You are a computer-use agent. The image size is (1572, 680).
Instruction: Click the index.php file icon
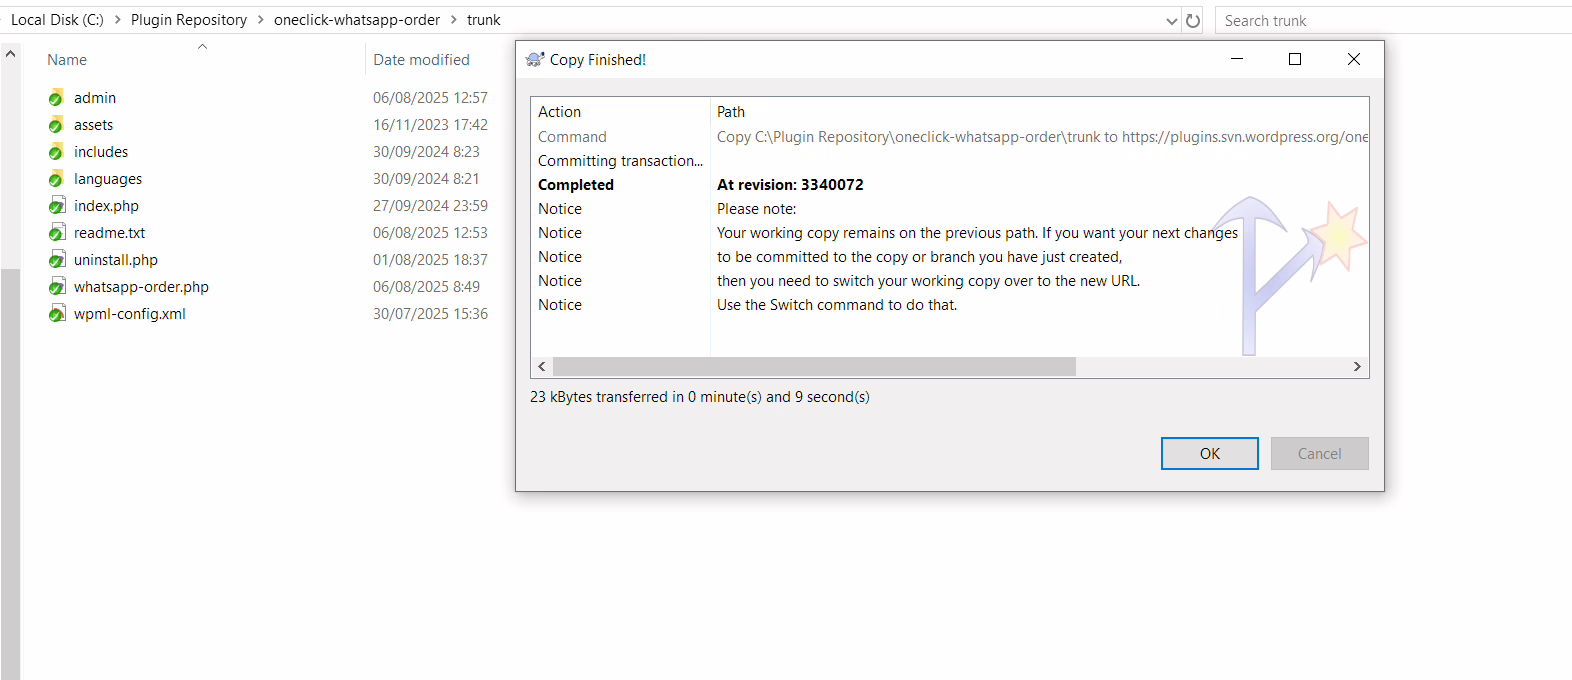57,206
